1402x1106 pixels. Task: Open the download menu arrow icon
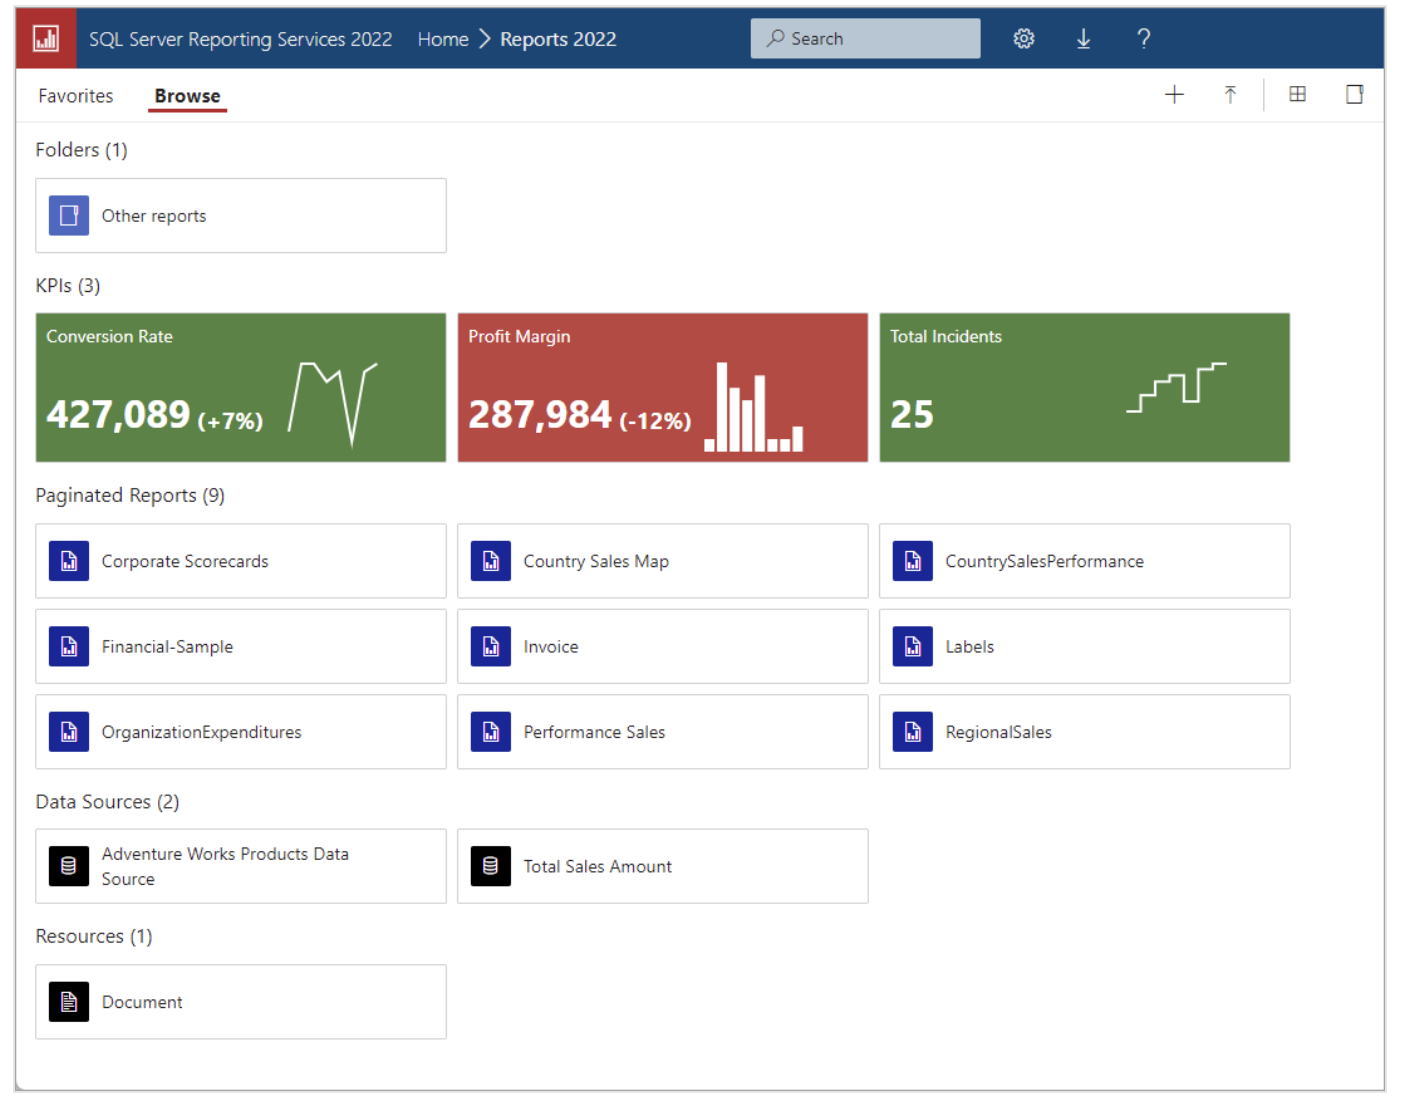point(1083,39)
